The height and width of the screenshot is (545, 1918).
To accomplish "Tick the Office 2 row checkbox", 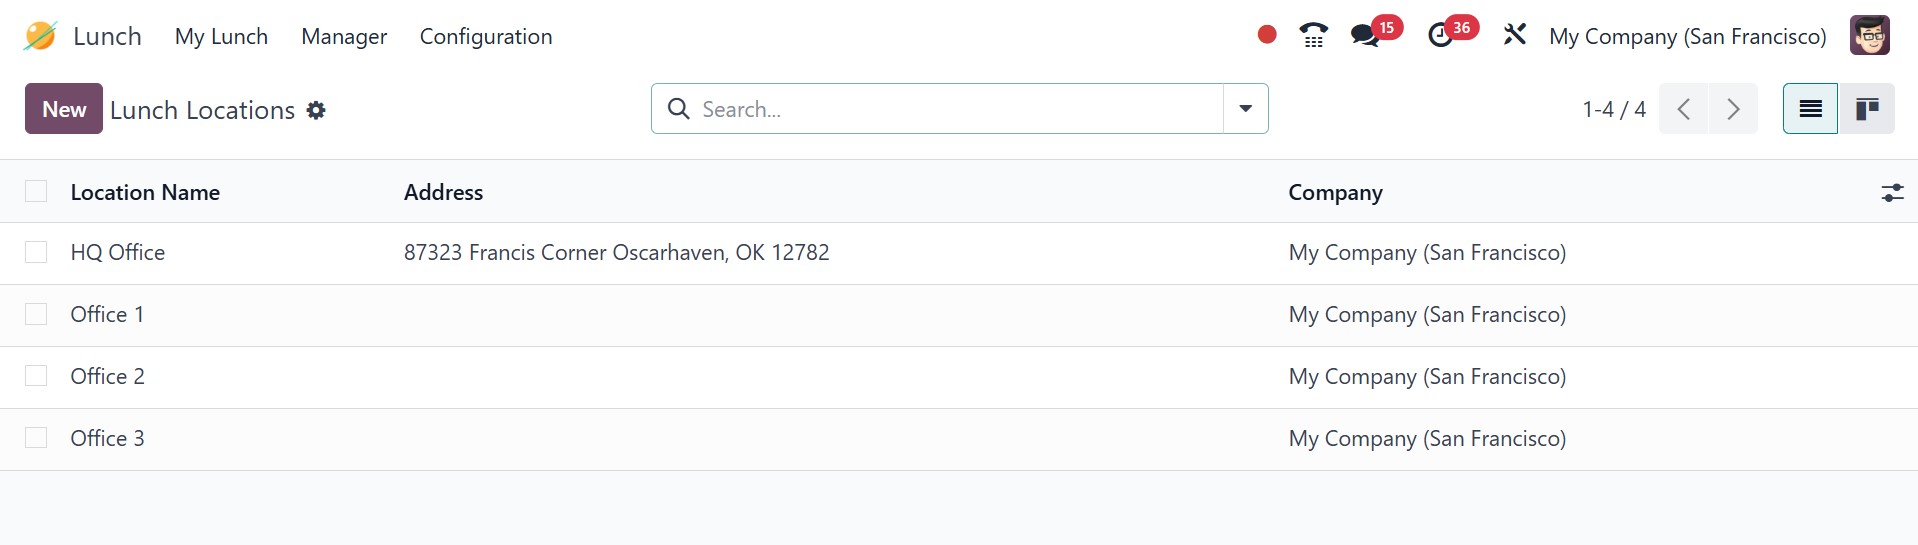I will (36, 376).
